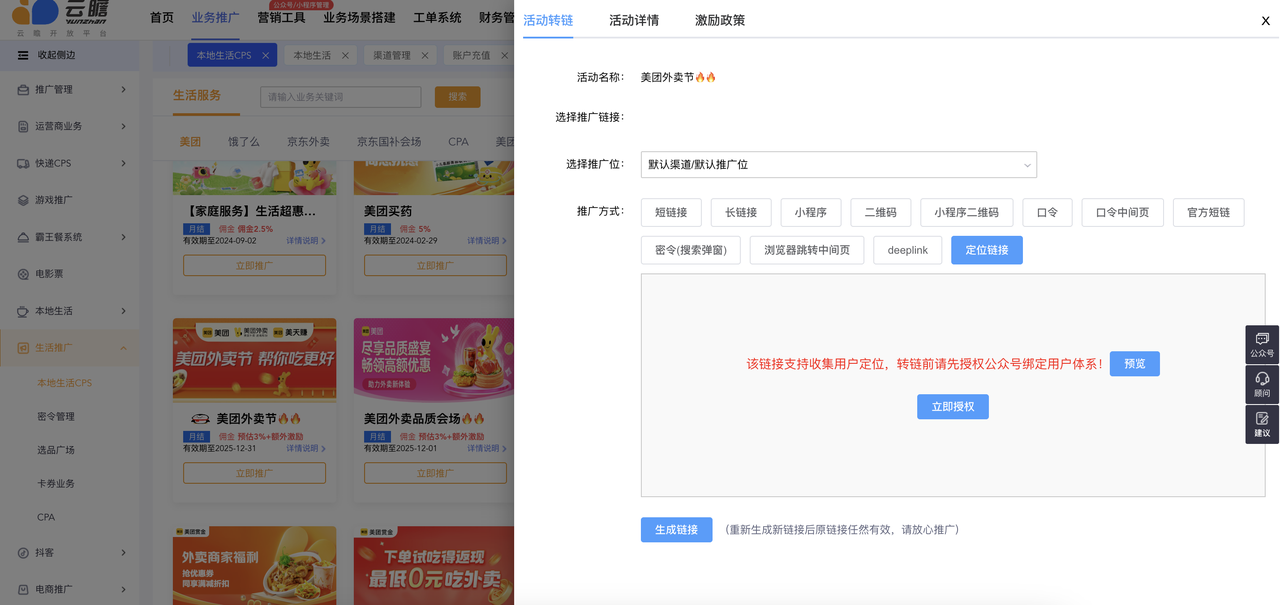
Task: Choose 小程序二维码 promotion method
Action: pyautogui.click(x=966, y=212)
